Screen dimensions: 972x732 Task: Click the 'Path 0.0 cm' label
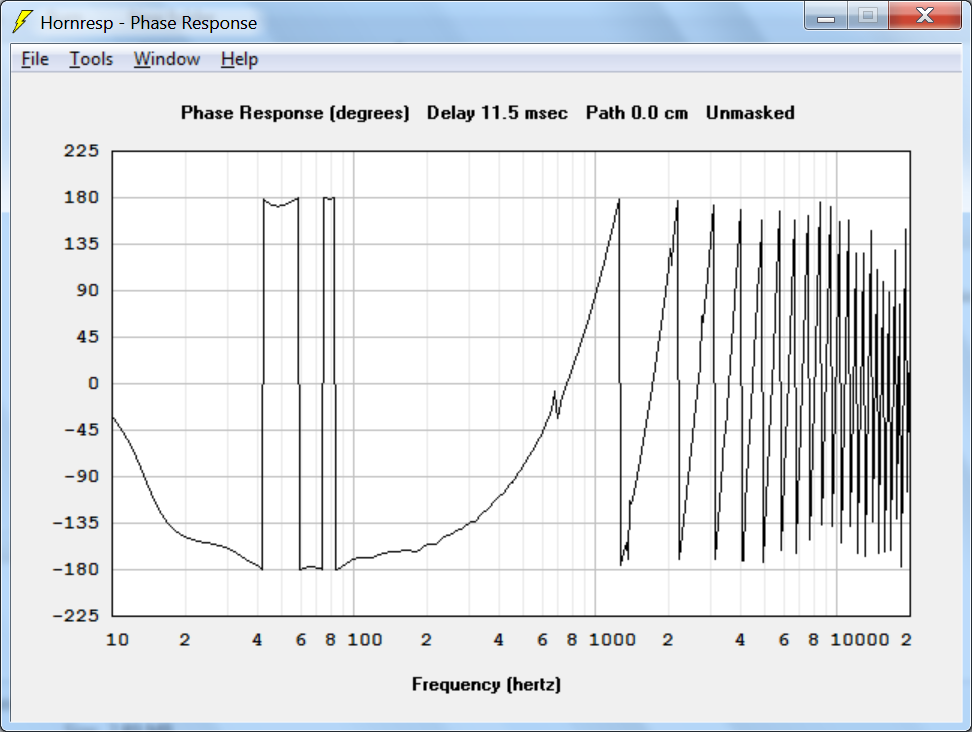pos(637,113)
